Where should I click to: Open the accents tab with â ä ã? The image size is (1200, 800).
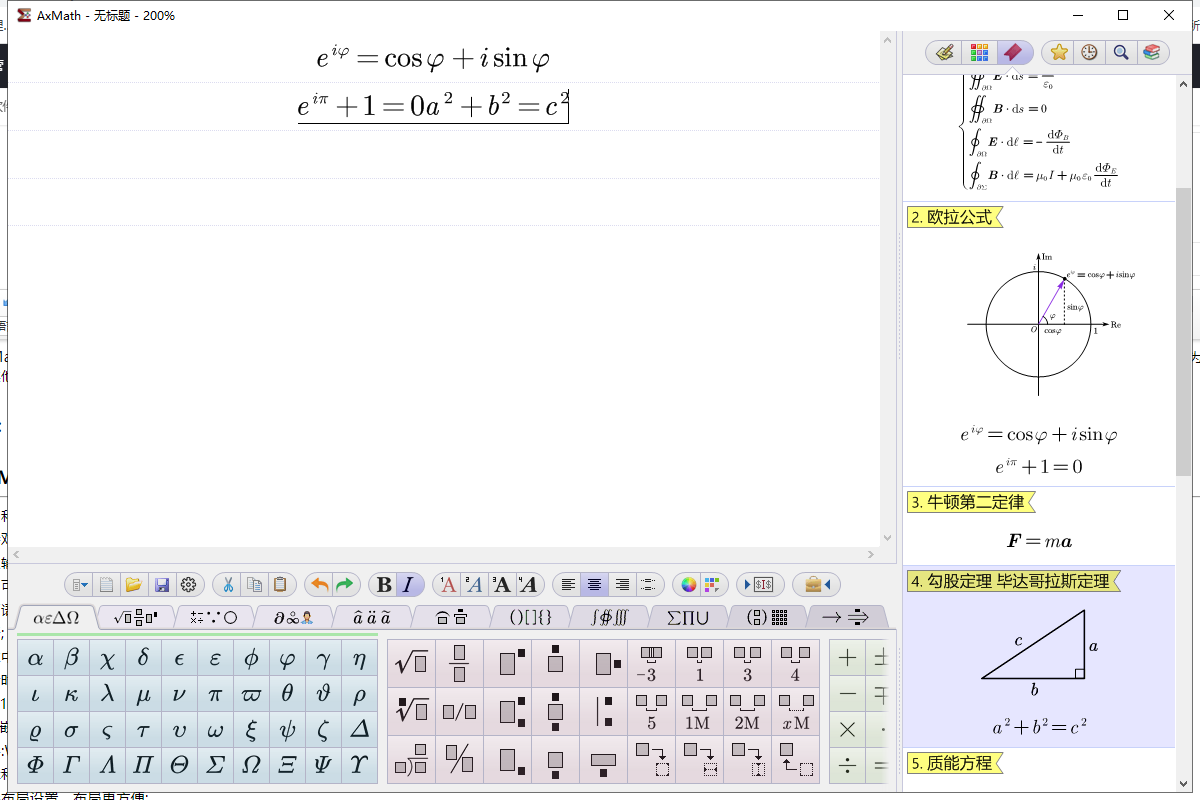coord(371,617)
